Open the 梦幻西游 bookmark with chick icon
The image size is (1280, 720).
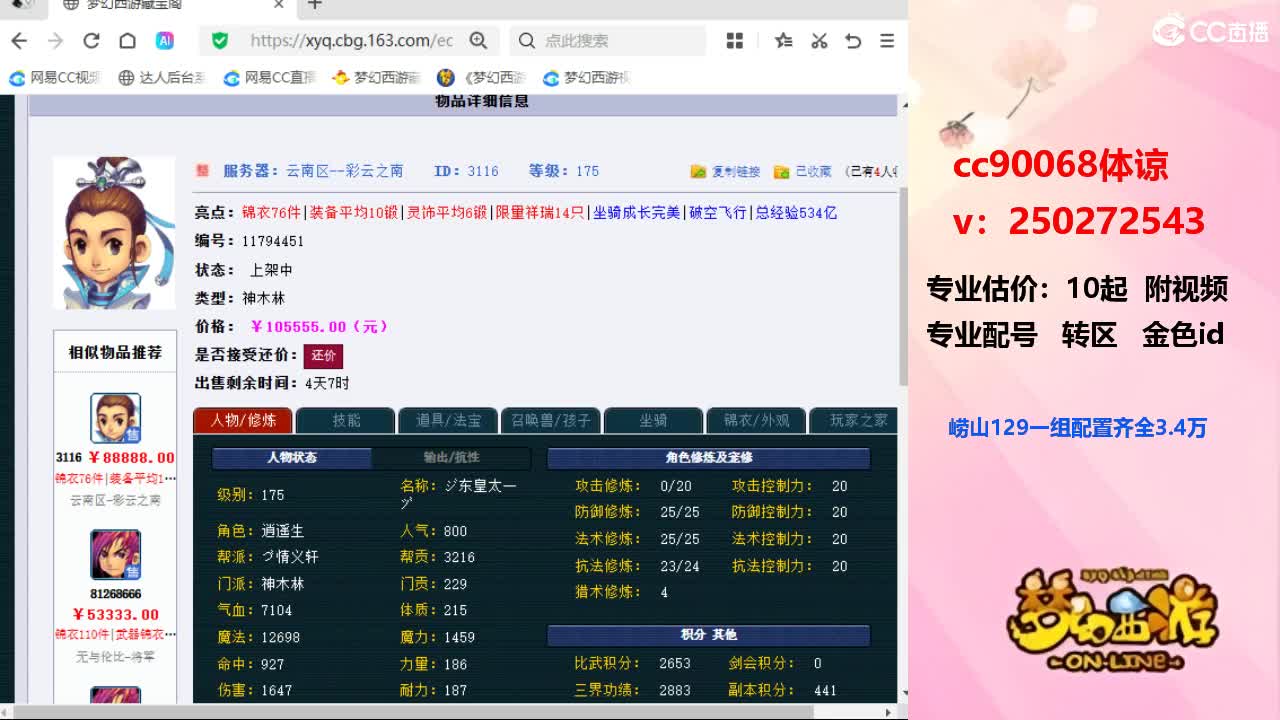point(377,78)
